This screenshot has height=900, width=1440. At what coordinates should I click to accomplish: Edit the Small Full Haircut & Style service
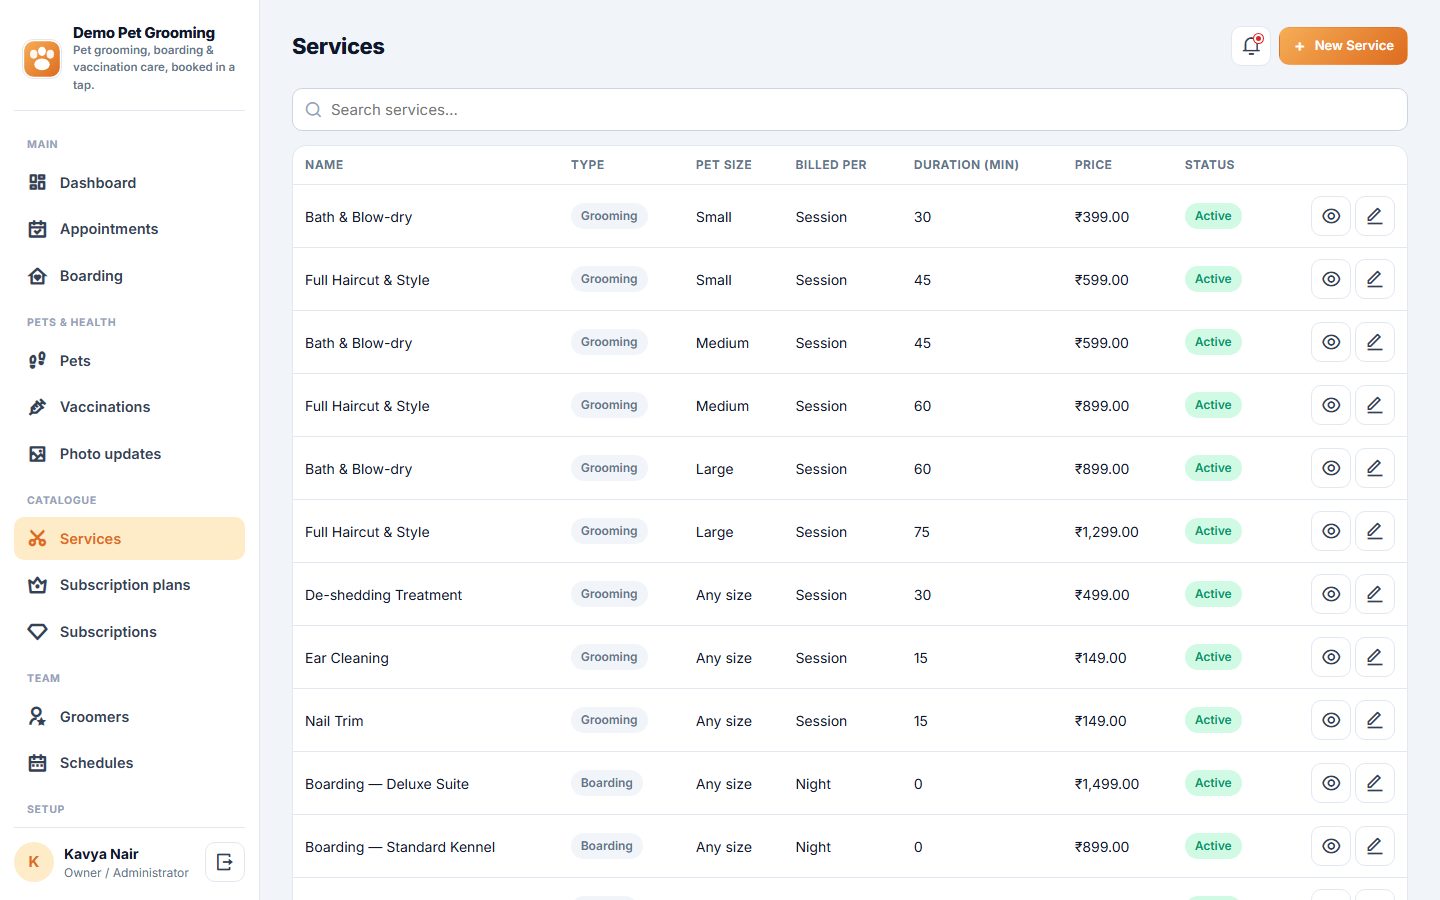point(1375,279)
